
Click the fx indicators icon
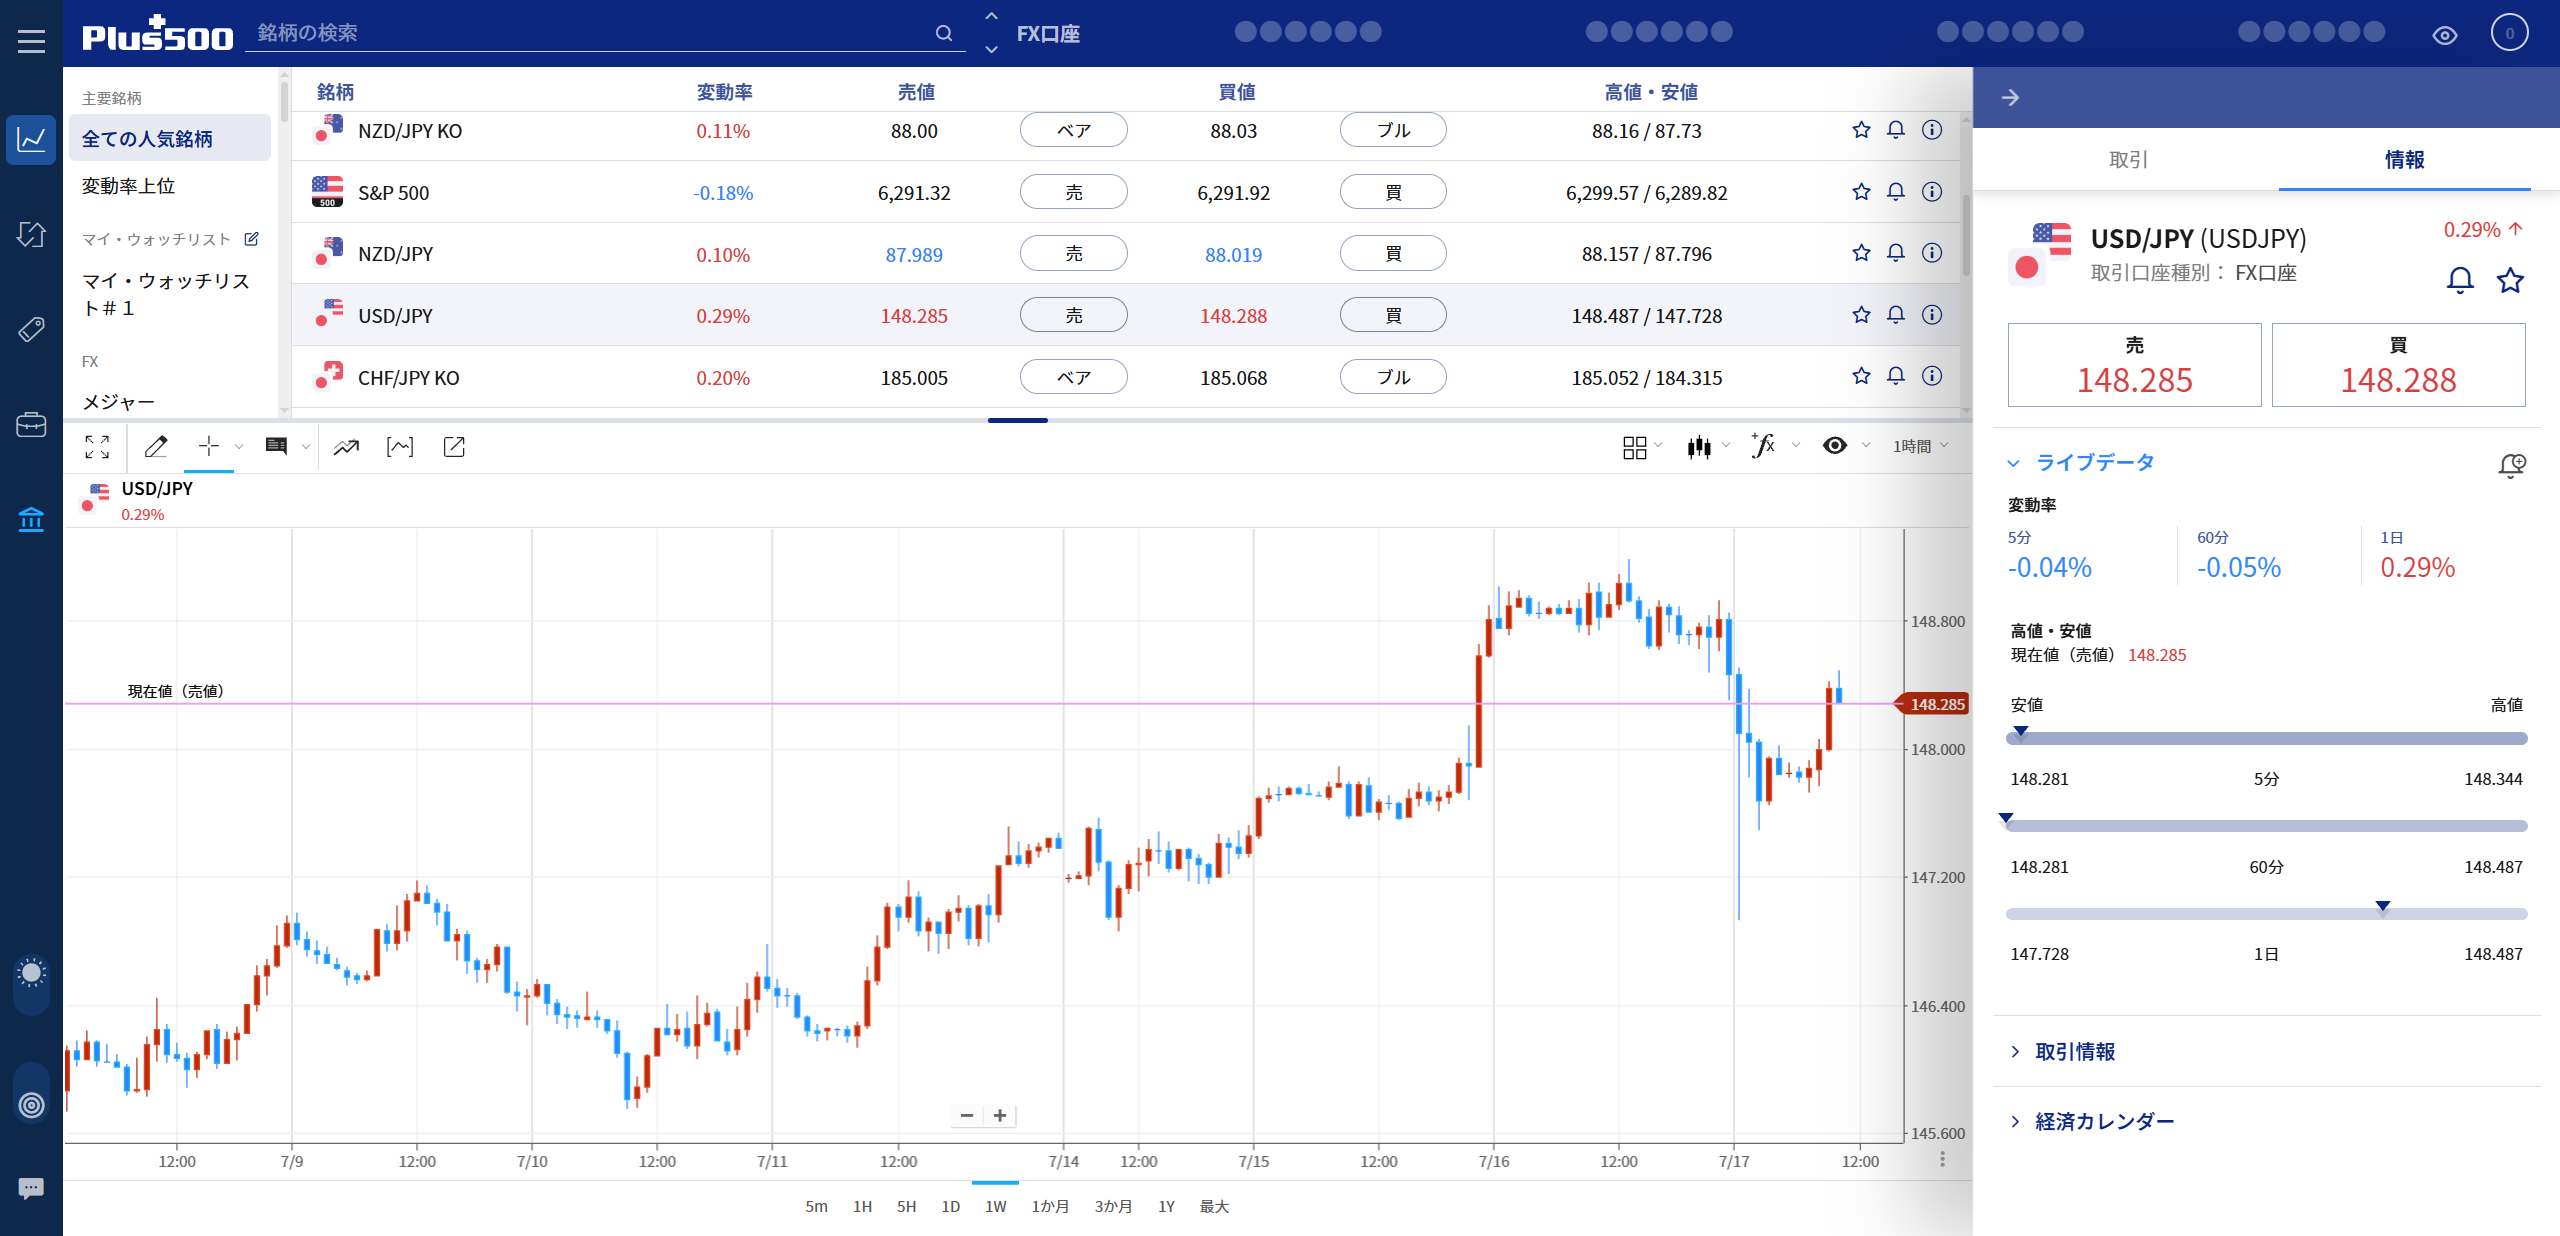click(1763, 446)
